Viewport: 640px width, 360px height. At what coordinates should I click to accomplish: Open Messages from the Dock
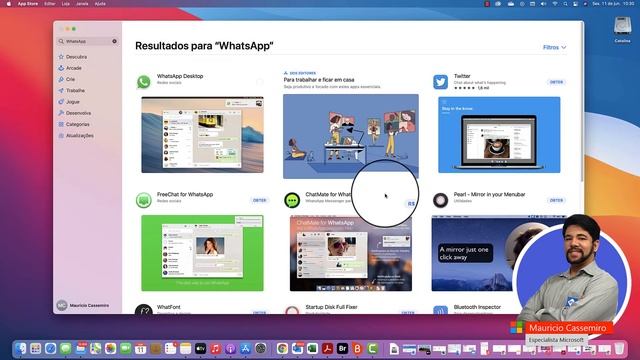(x=65, y=349)
